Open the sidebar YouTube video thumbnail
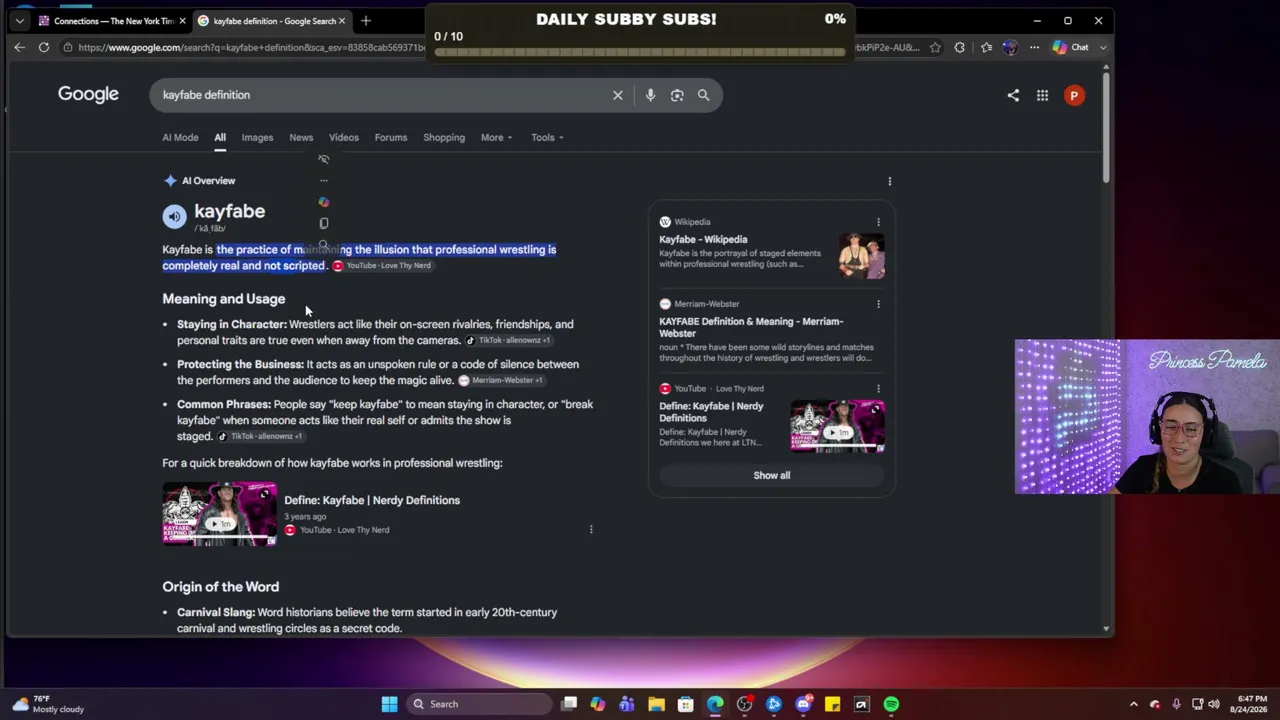 click(x=838, y=426)
